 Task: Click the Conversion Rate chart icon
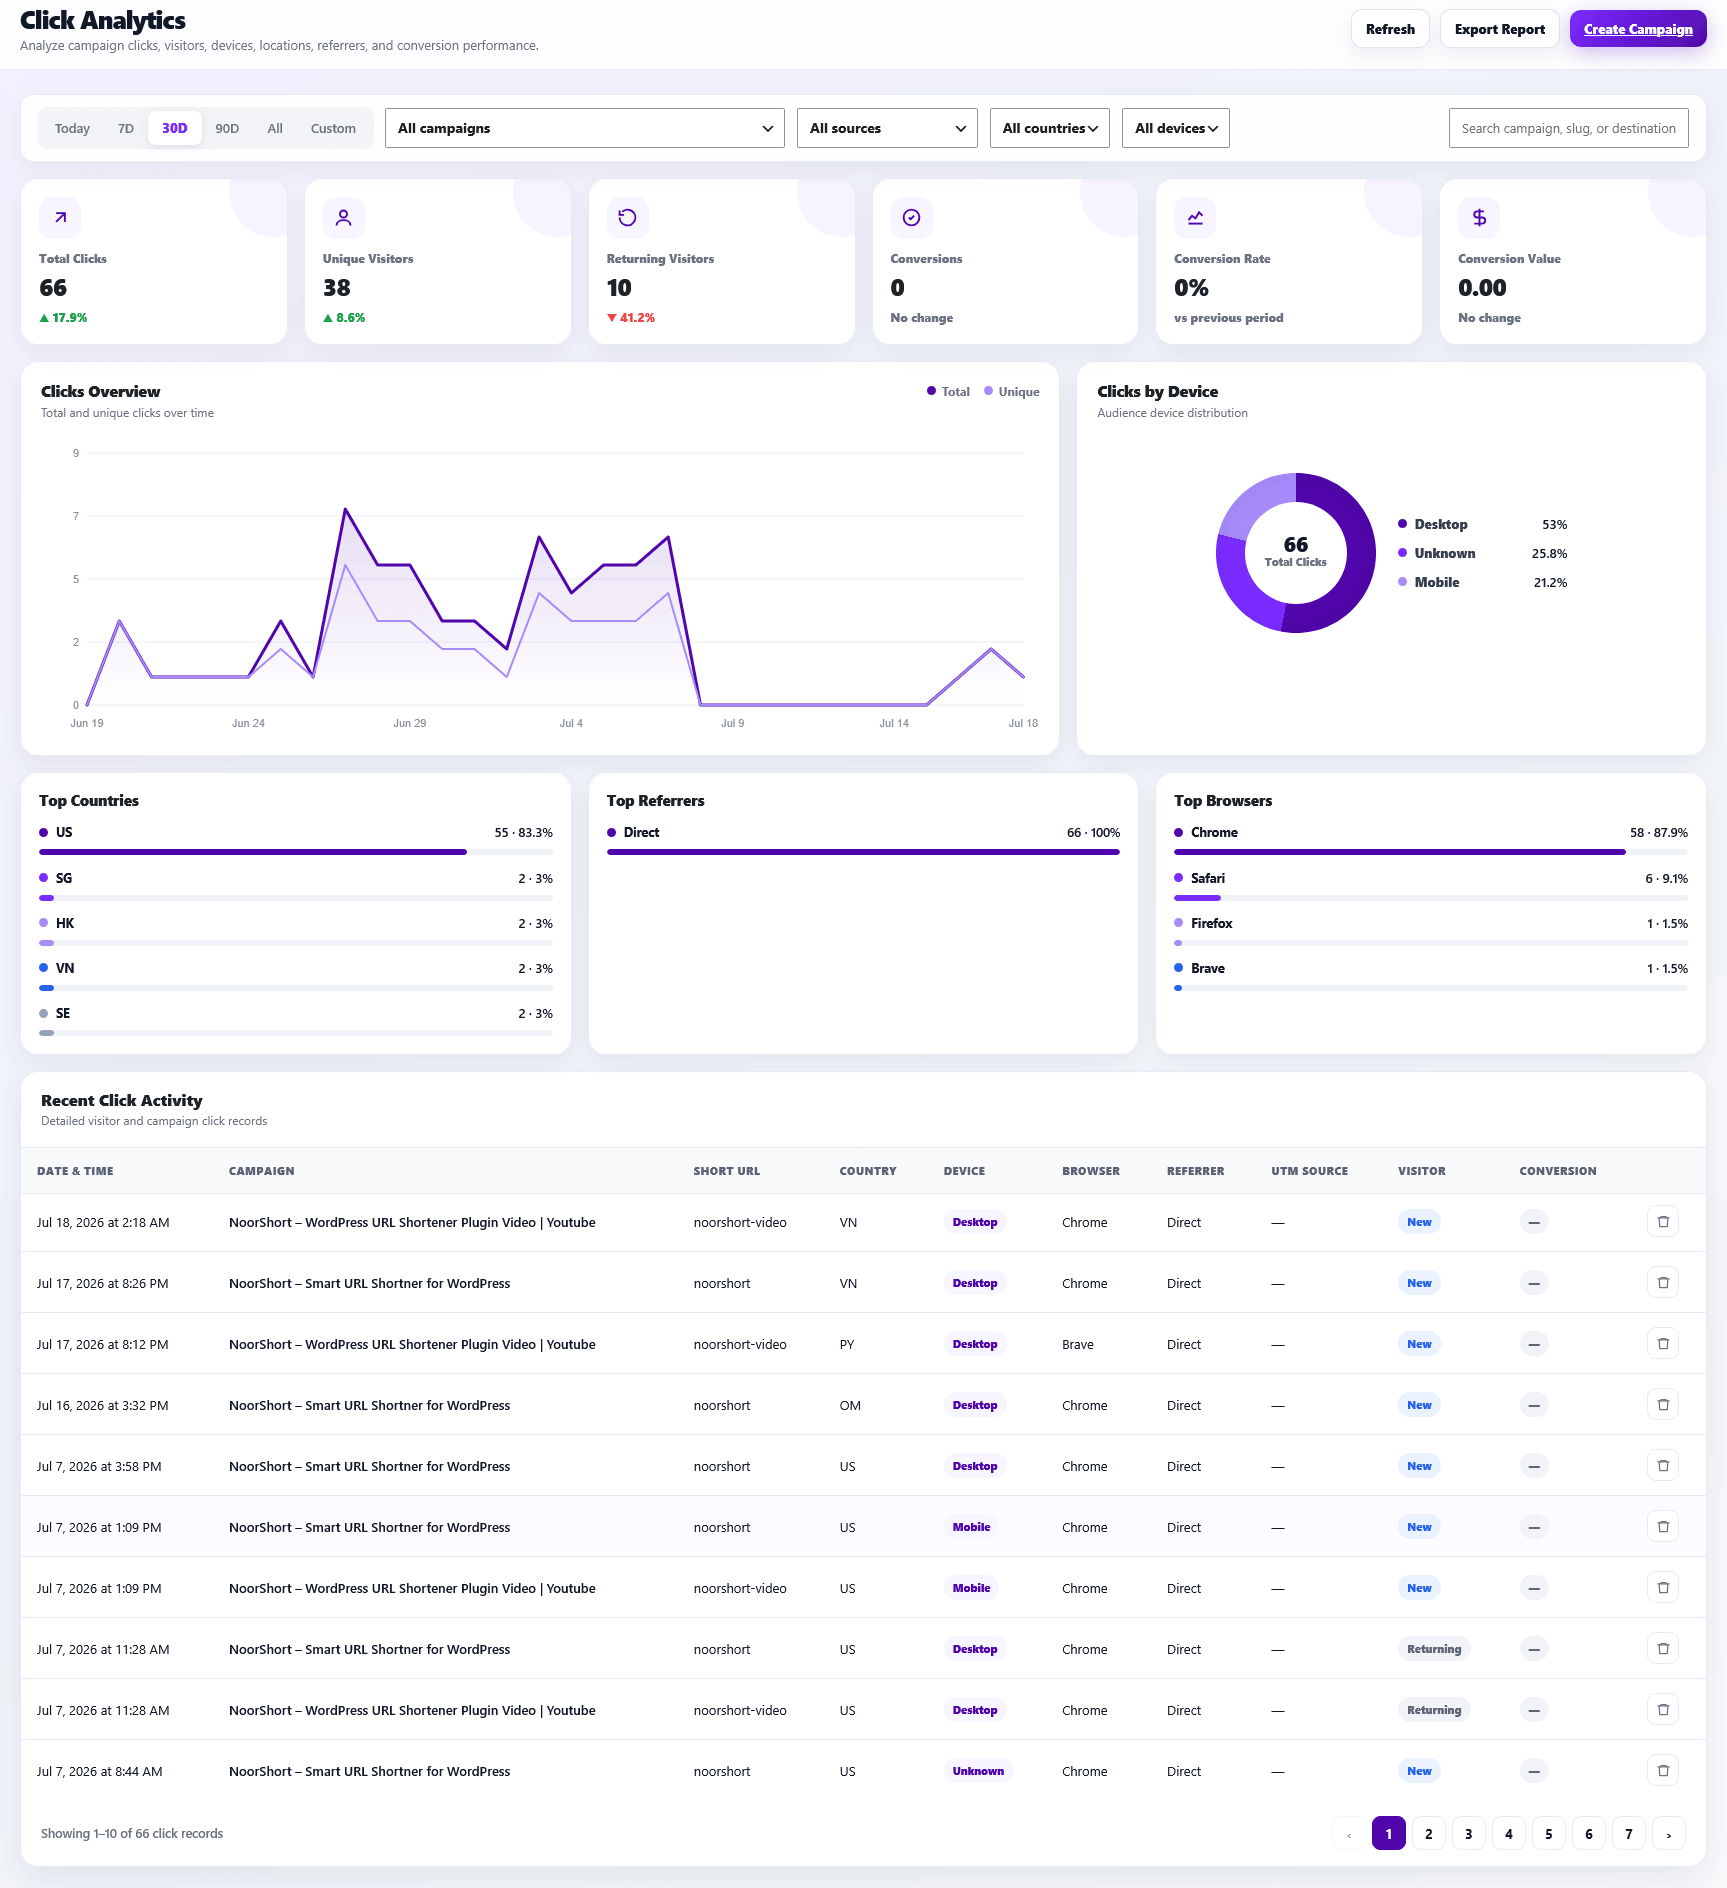pos(1195,217)
